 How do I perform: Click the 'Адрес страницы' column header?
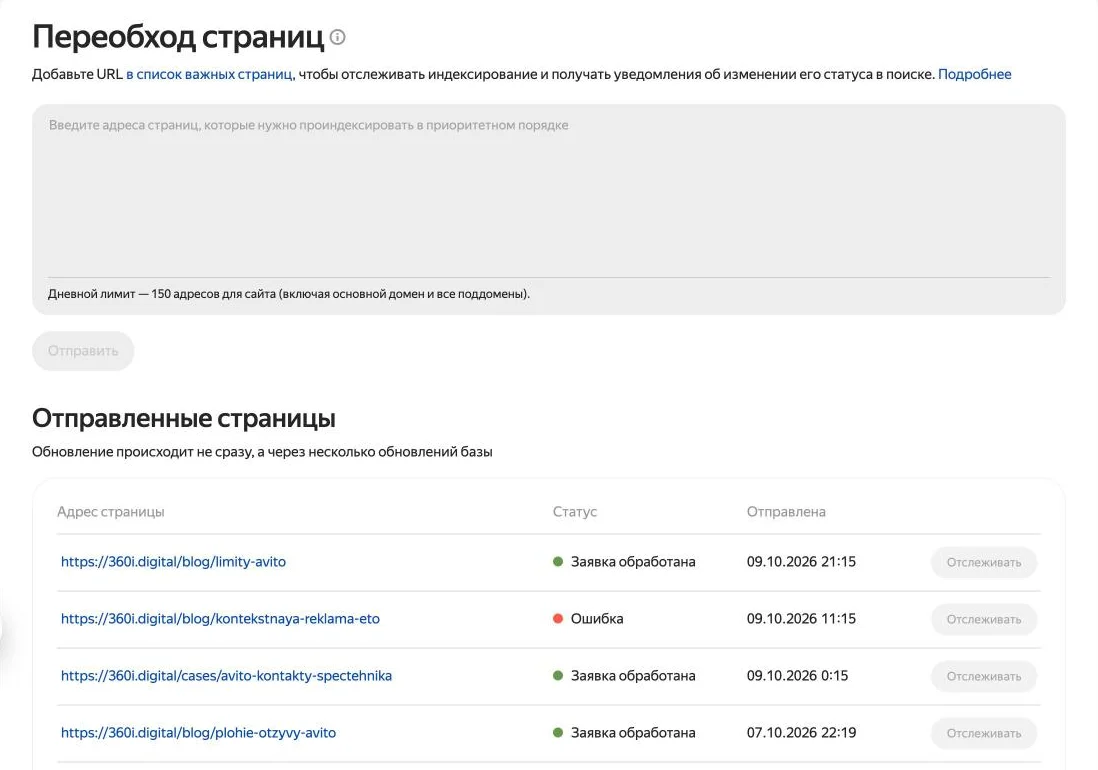[x=111, y=512]
